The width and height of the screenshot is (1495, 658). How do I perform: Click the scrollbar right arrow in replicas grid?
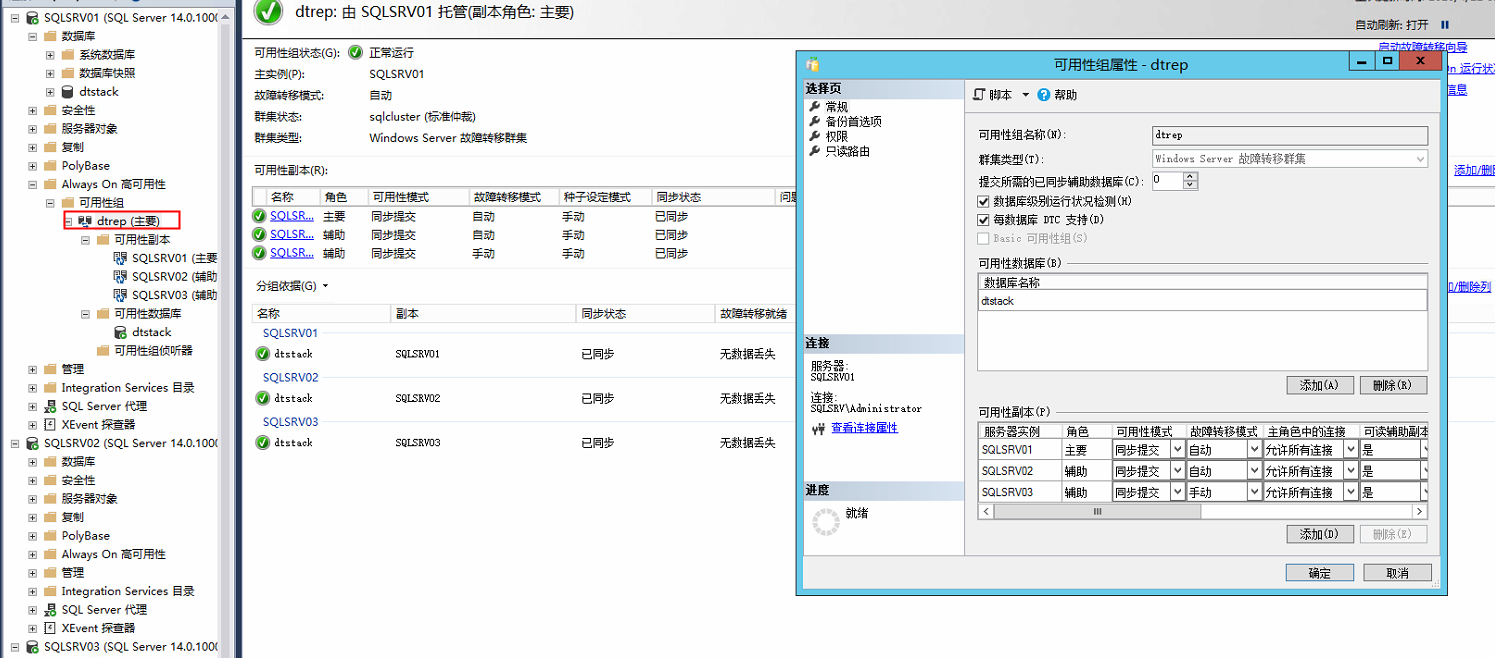click(1419, 511)
